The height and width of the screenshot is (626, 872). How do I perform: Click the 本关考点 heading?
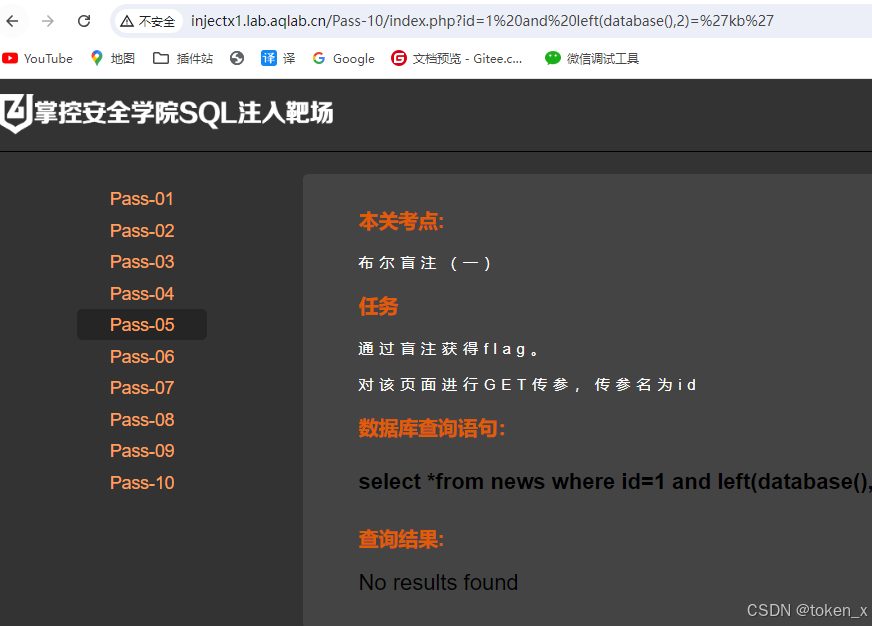[401, 221]
